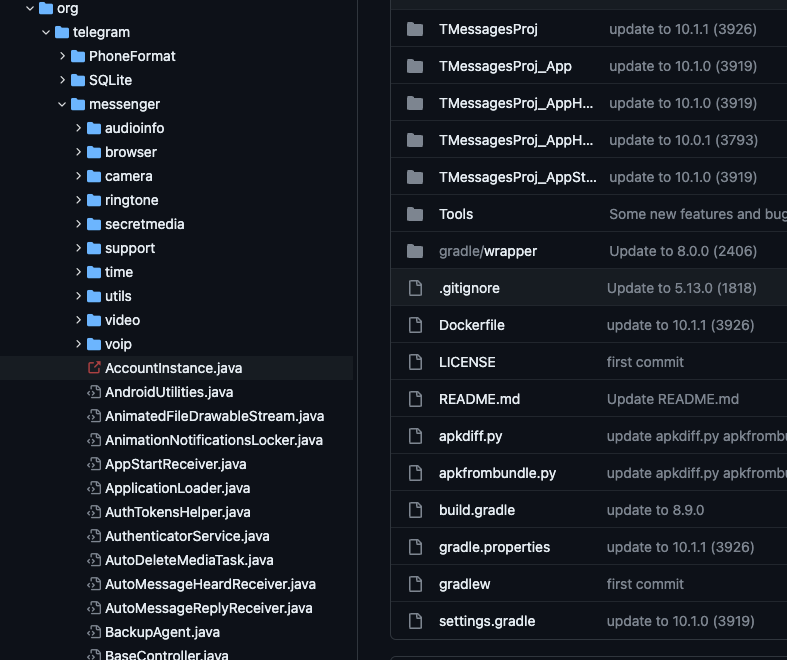Click the TMessagesProj folder icon
Image resolution: width=787 pixels, height=660 pixels.
[415, 29]
